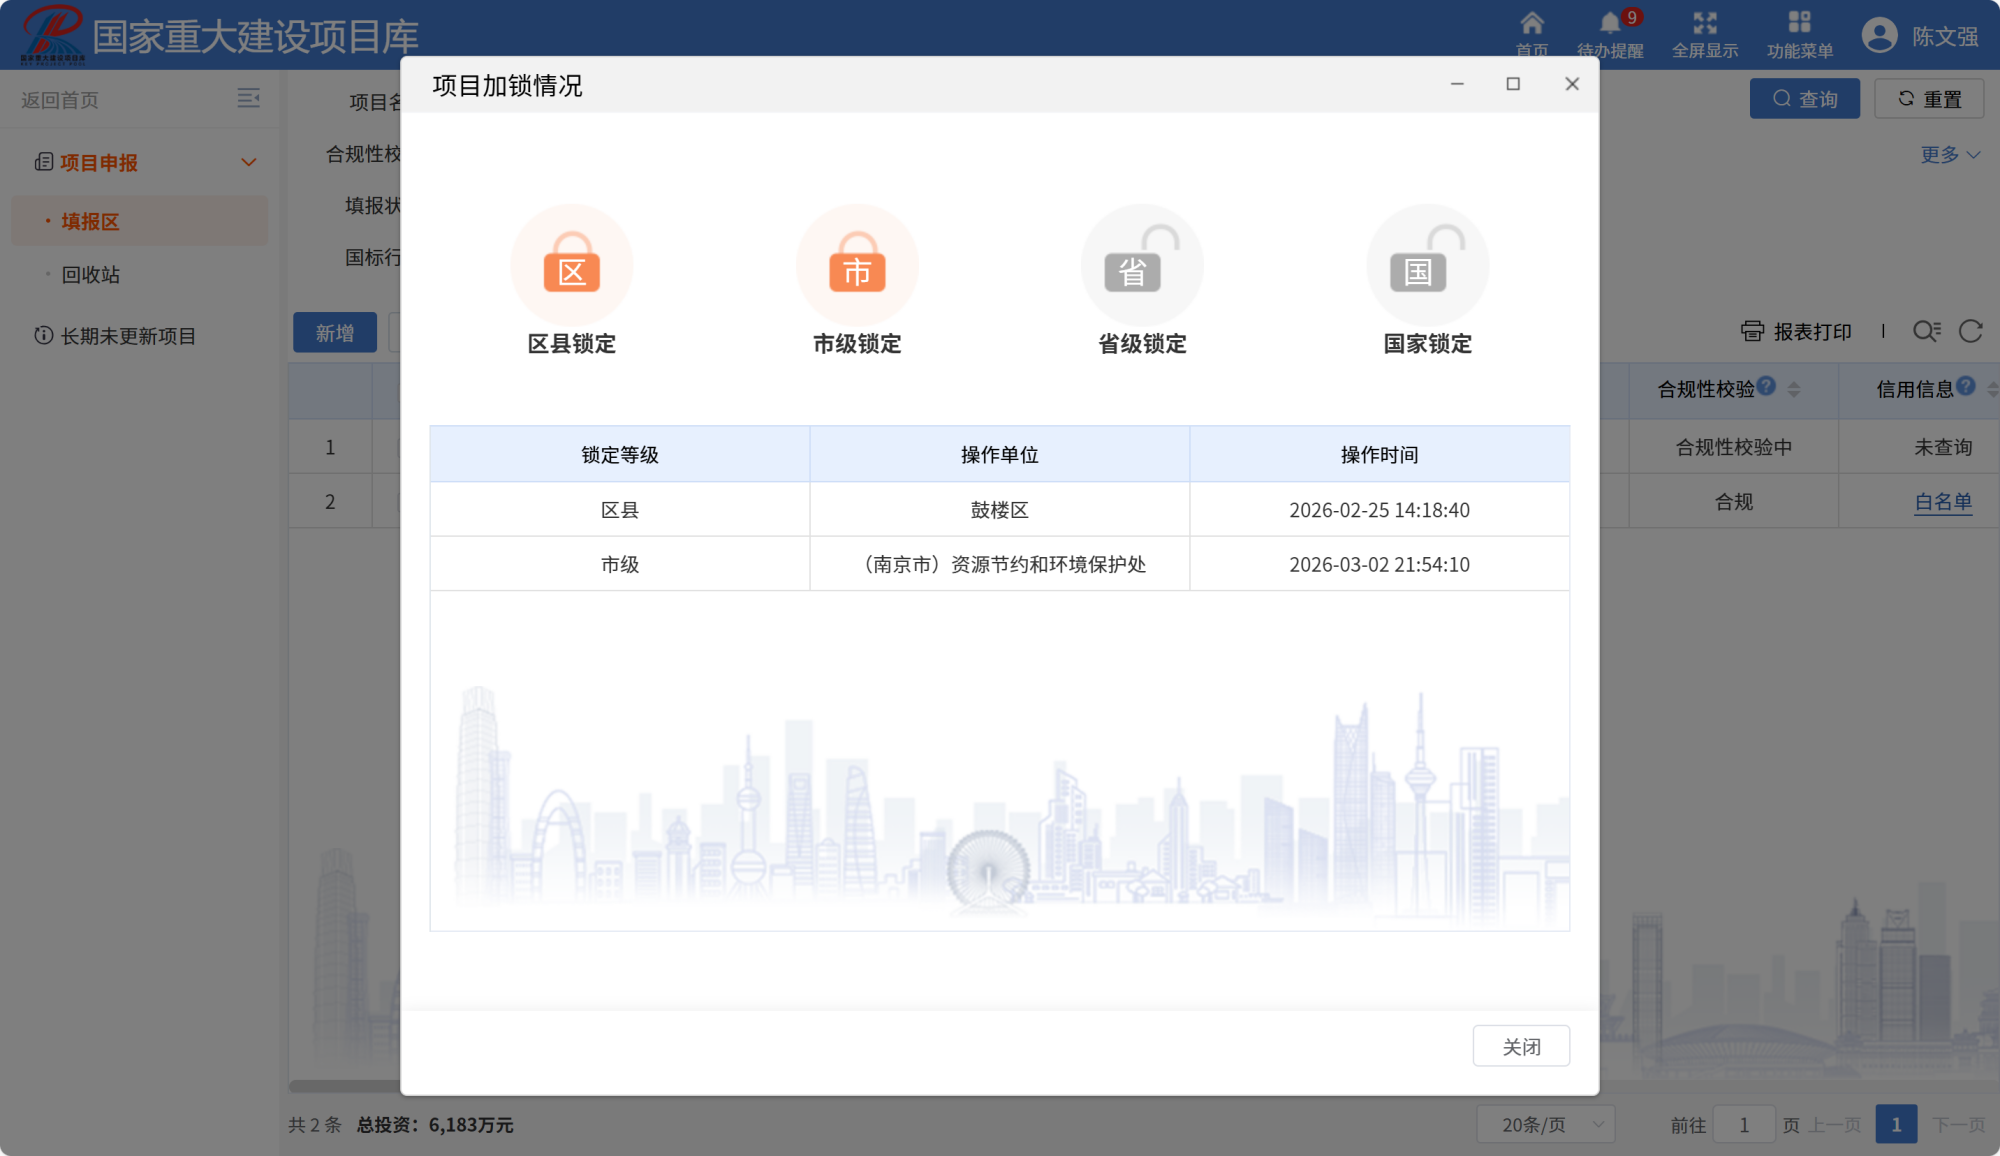The image size is (2000, 1156).
Task: Refresh table with the reload icon
Action: pos(1971,331)
